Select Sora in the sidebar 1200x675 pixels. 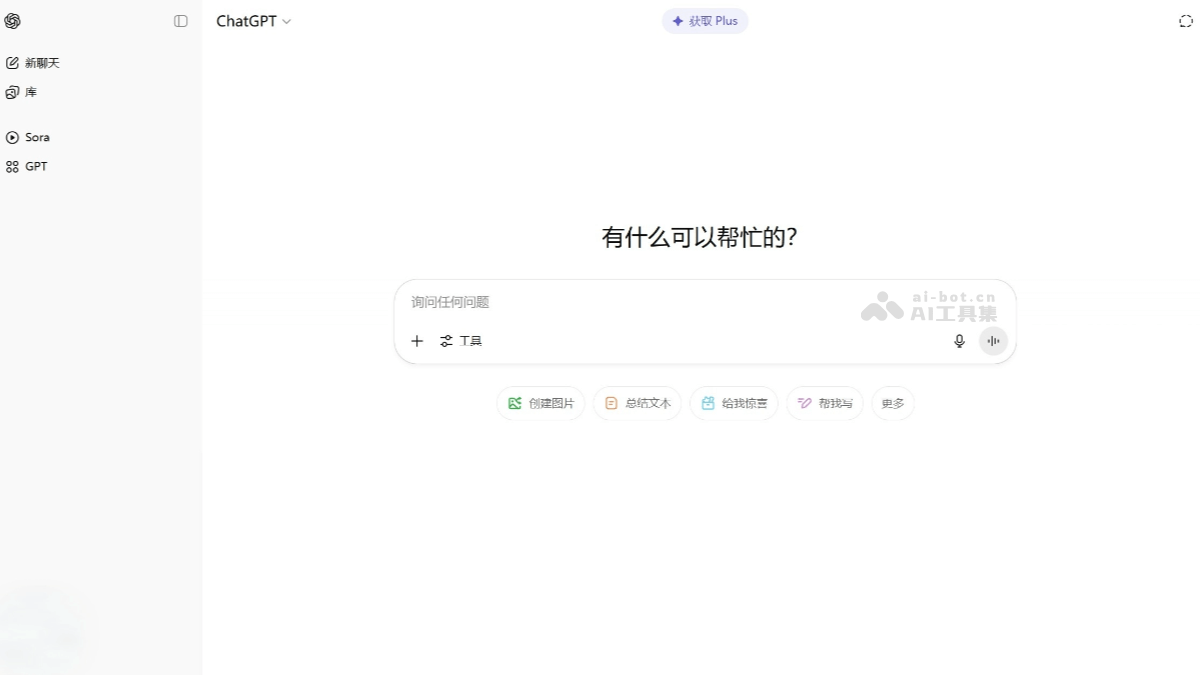point(37,137)
